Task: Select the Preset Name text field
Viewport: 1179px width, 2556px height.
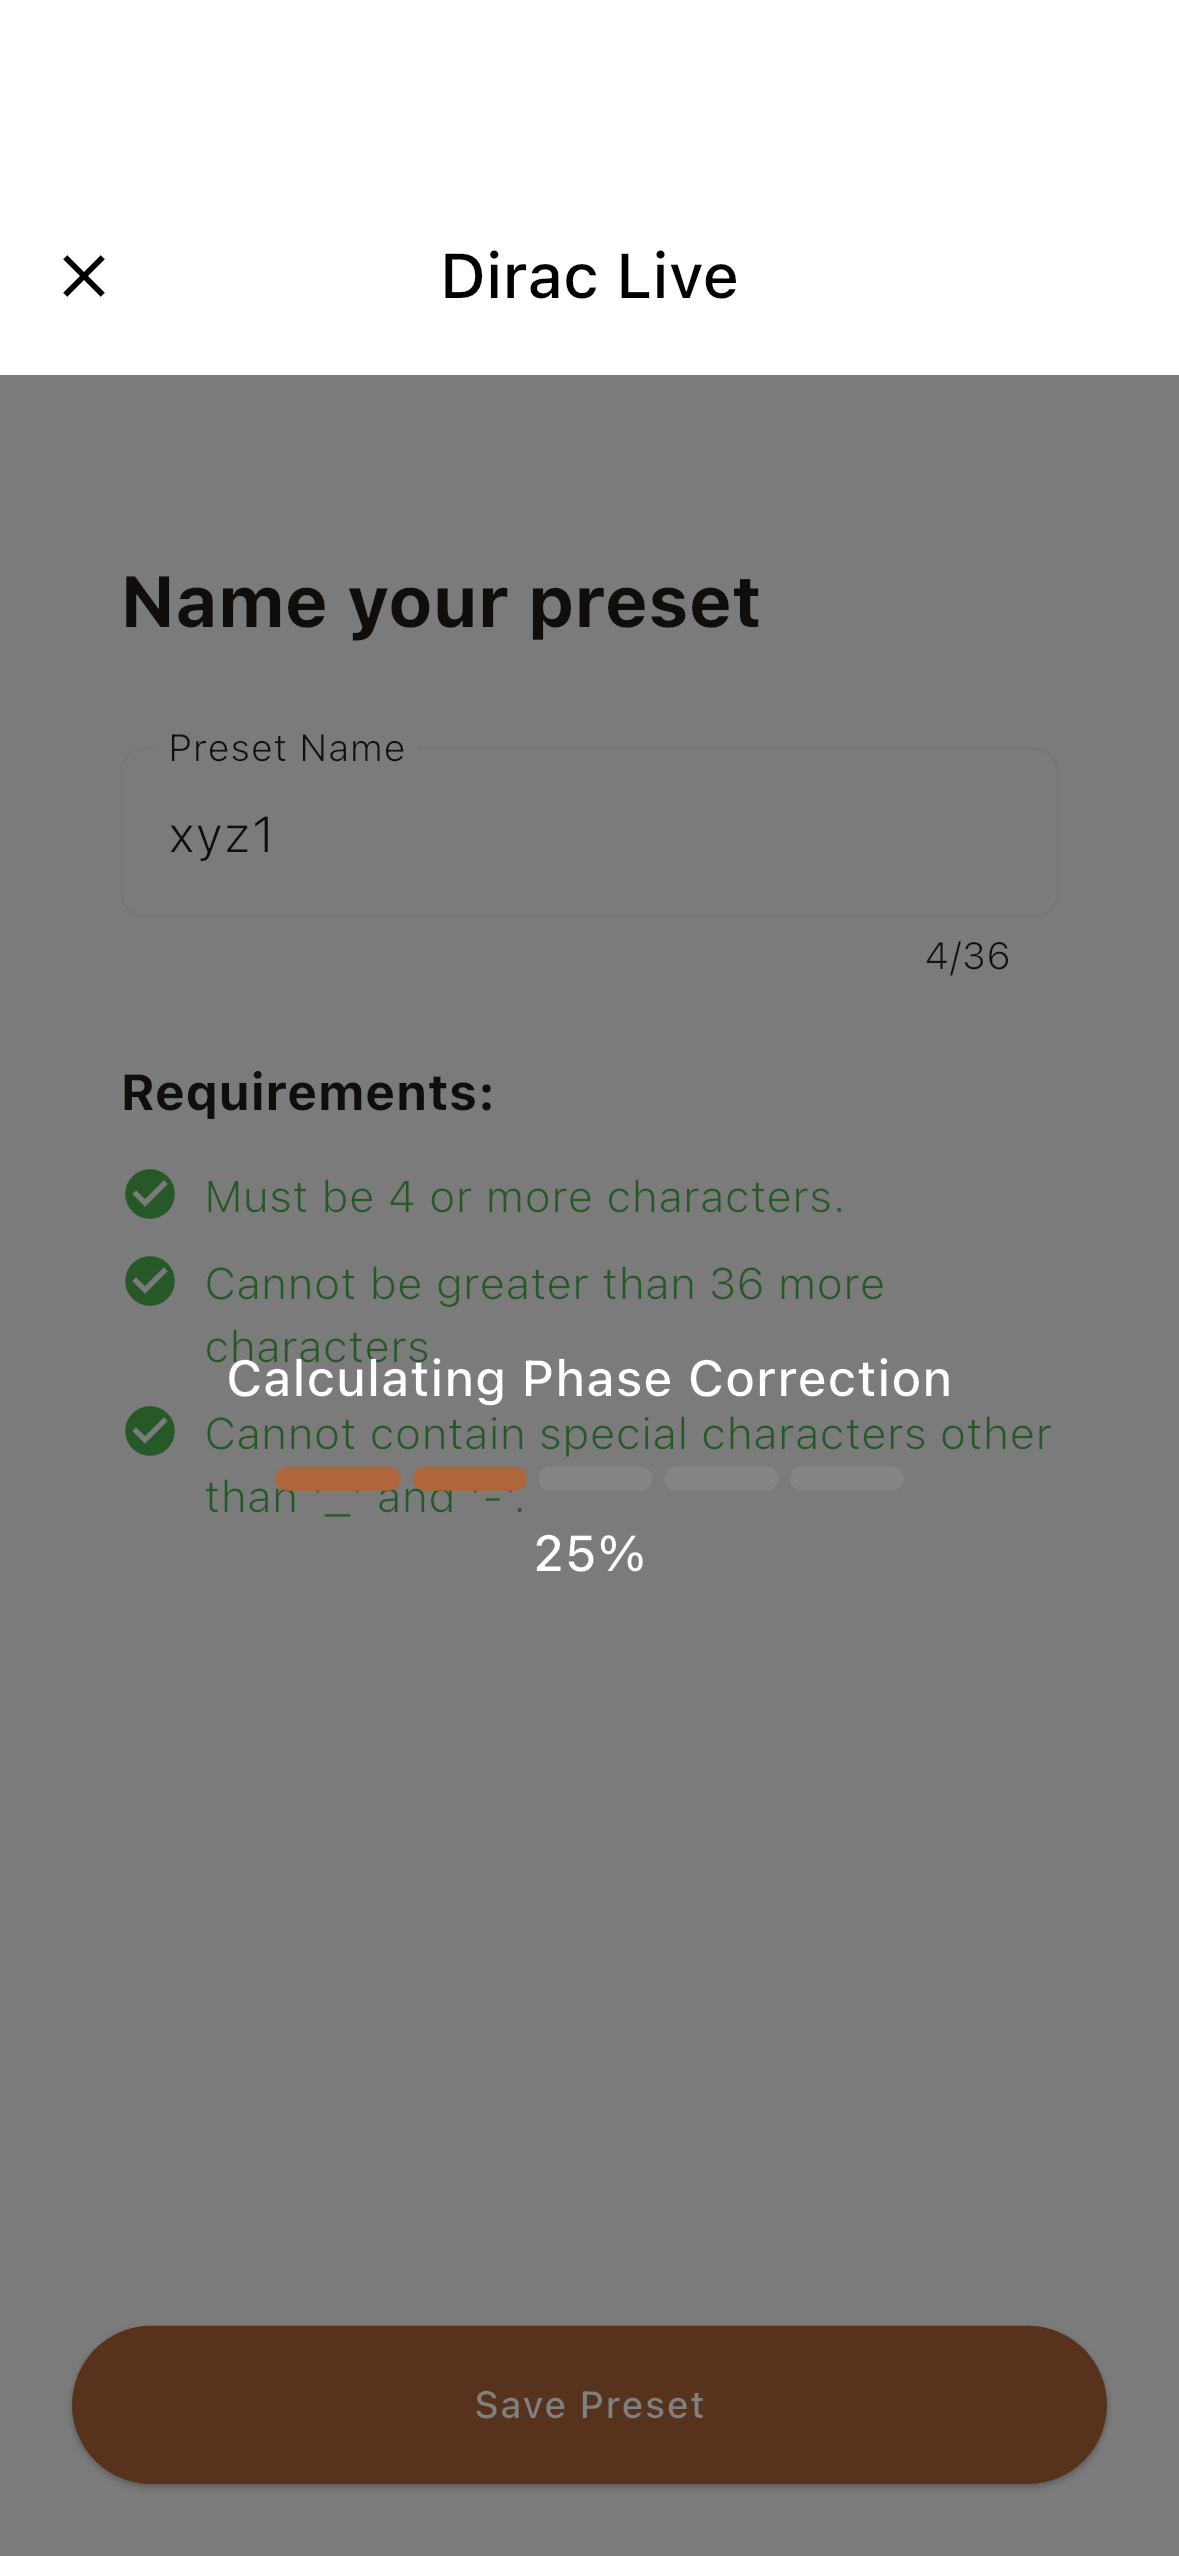Action: 589,832
